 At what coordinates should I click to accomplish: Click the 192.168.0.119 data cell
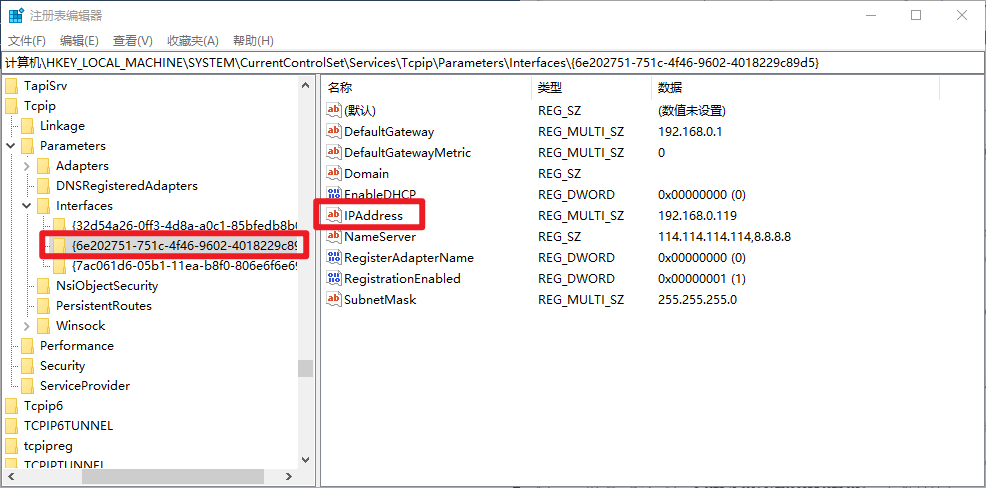pyautogui.click(x=697, y=216)
